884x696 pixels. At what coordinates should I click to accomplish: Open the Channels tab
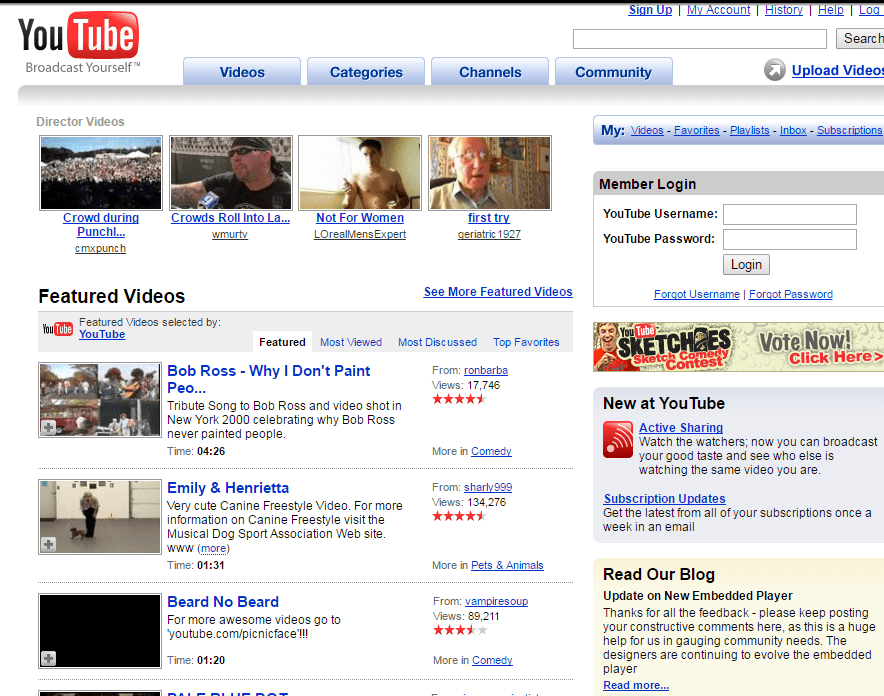490,72
